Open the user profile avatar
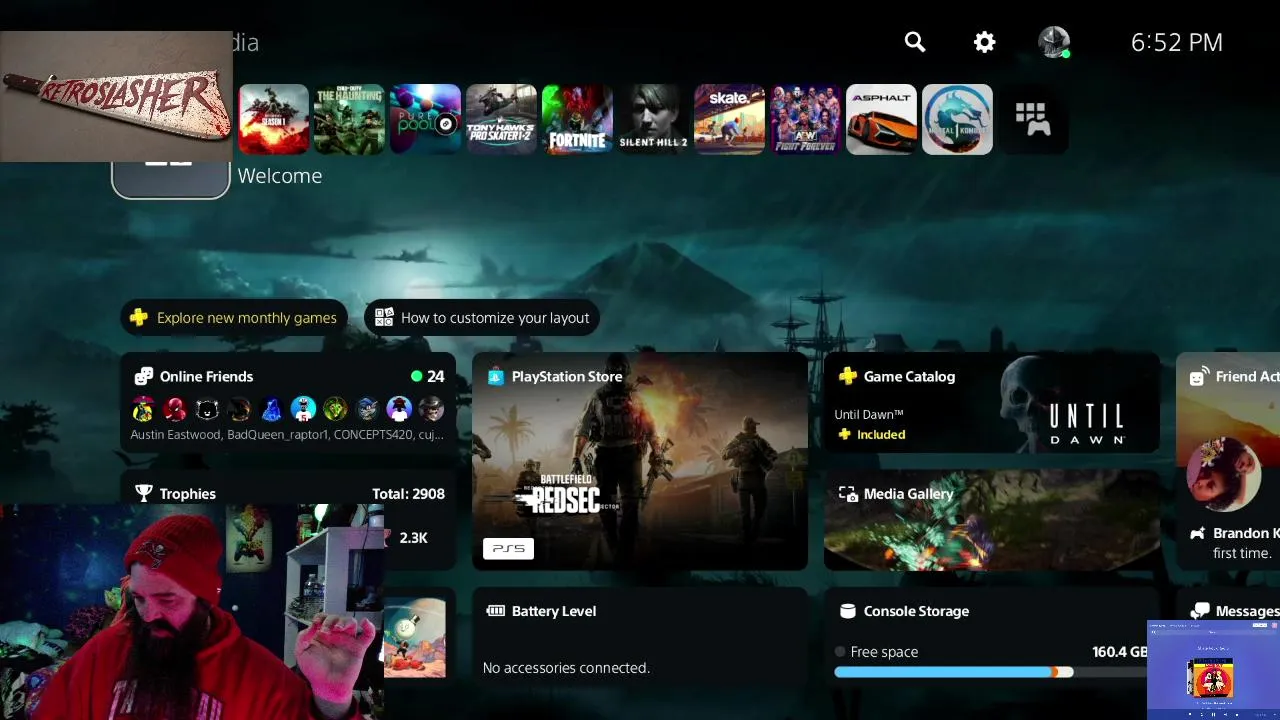1280x720 pixels. (1054, 42)
